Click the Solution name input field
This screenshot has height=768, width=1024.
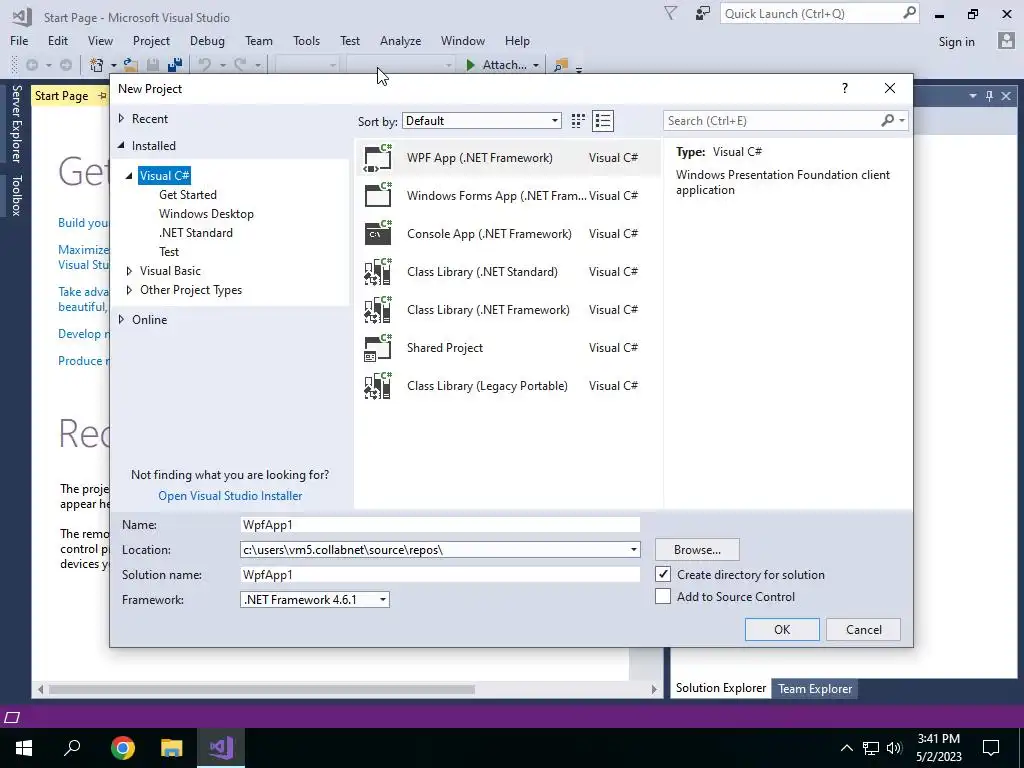[440, 575]
